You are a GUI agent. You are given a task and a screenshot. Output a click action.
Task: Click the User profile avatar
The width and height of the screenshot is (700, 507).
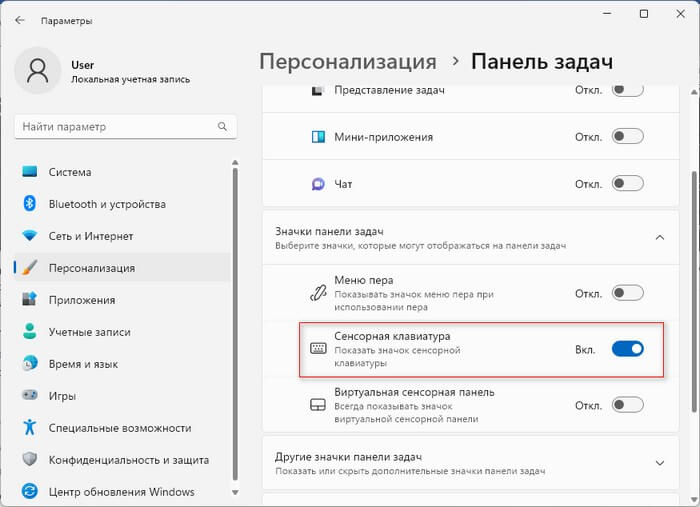[38, 71]
